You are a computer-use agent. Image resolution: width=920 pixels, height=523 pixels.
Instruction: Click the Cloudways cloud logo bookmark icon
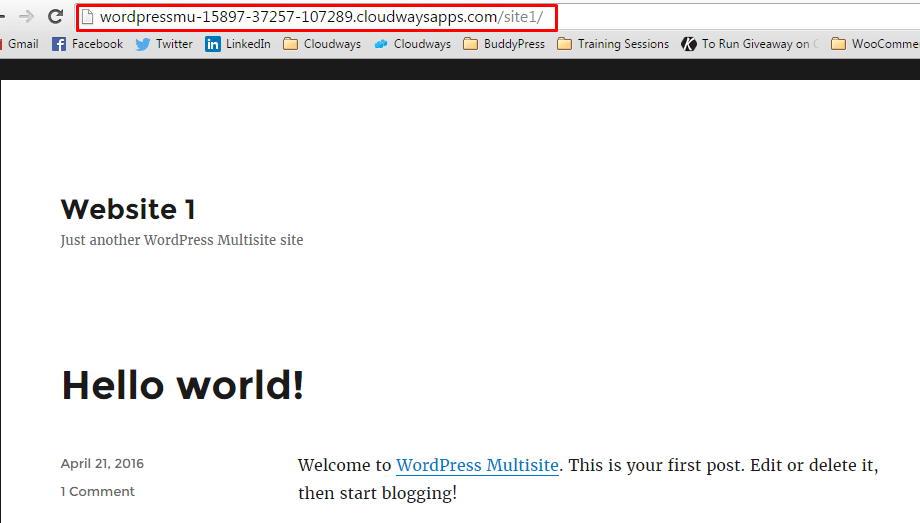(x=381, y=44)
